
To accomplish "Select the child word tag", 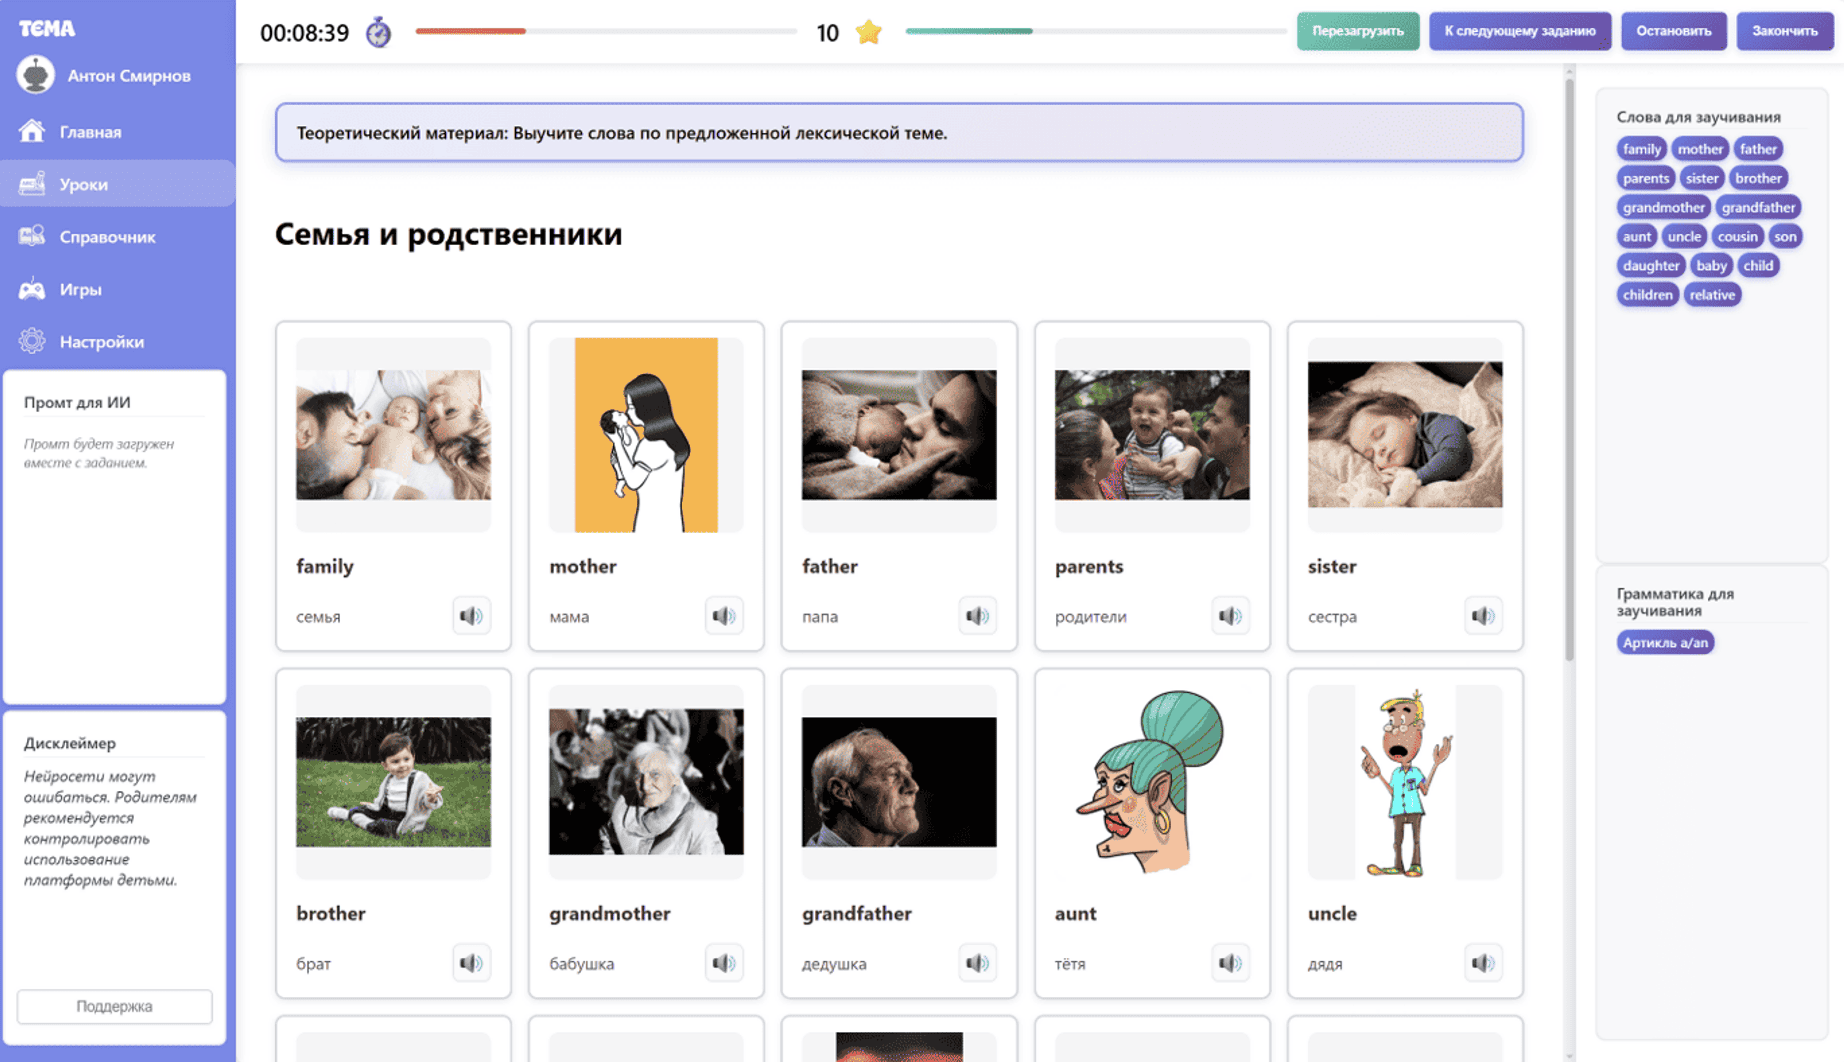I will [x=1758, y=265].
